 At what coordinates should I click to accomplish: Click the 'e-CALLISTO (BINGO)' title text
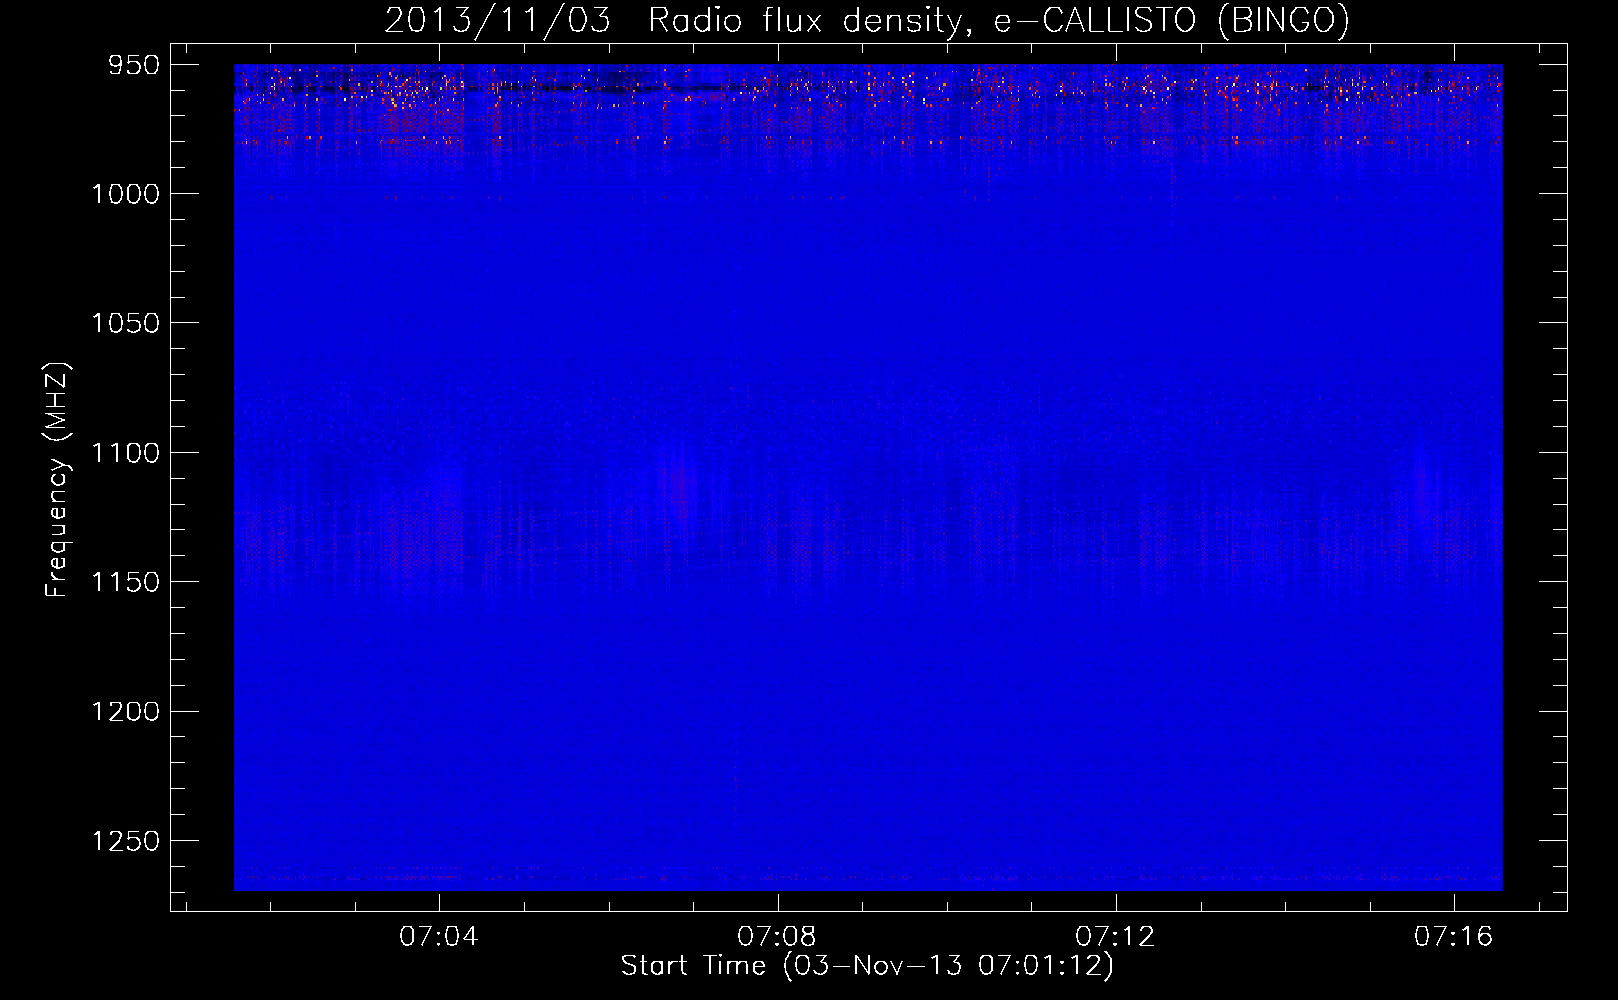(1171, 20)
